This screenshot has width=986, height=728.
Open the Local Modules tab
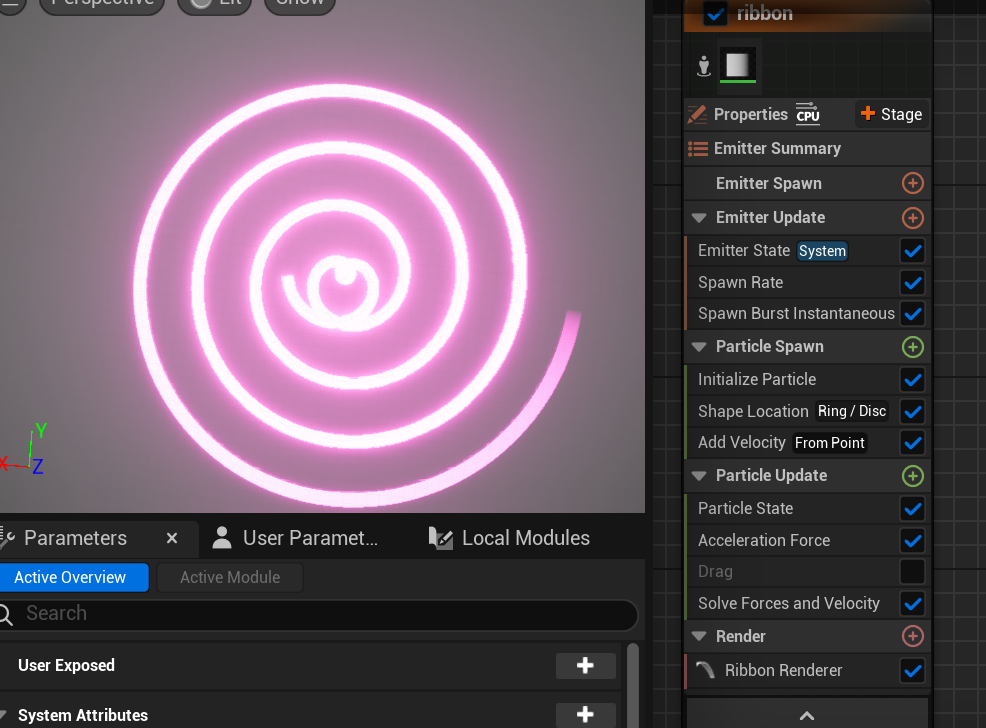510,538
